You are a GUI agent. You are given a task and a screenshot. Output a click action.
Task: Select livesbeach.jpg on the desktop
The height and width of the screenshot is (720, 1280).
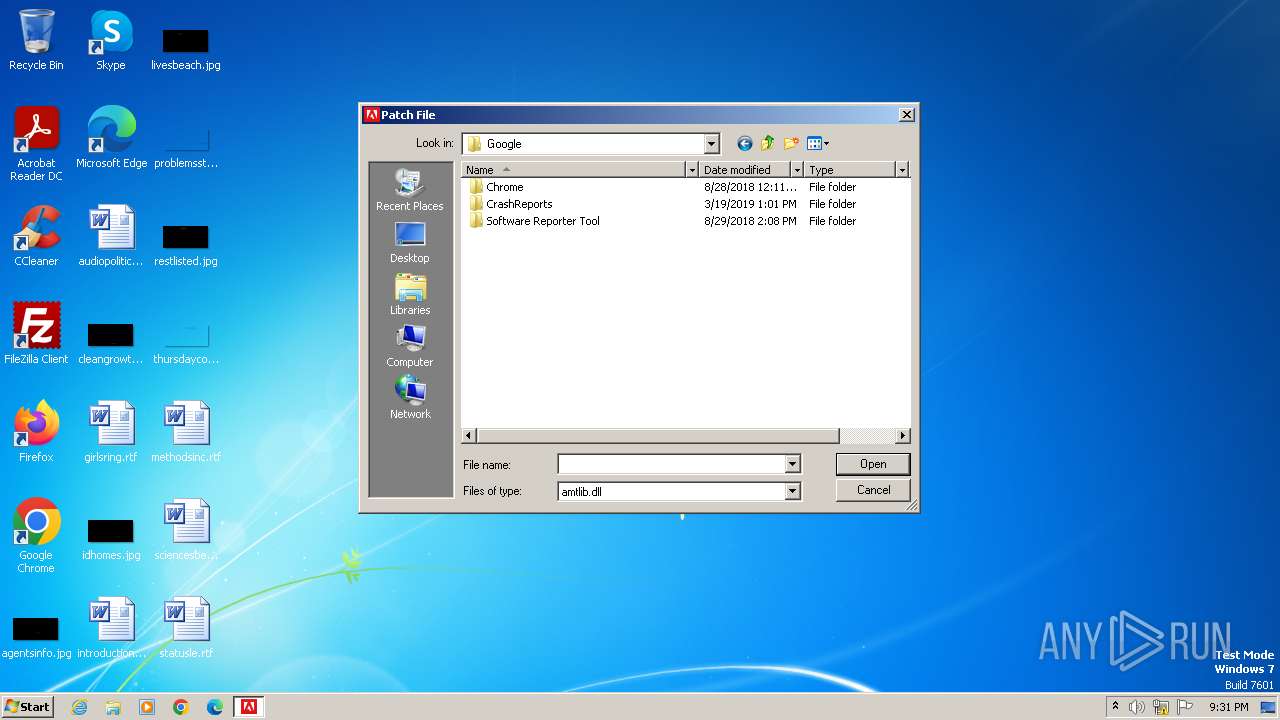tap(186, 48)
